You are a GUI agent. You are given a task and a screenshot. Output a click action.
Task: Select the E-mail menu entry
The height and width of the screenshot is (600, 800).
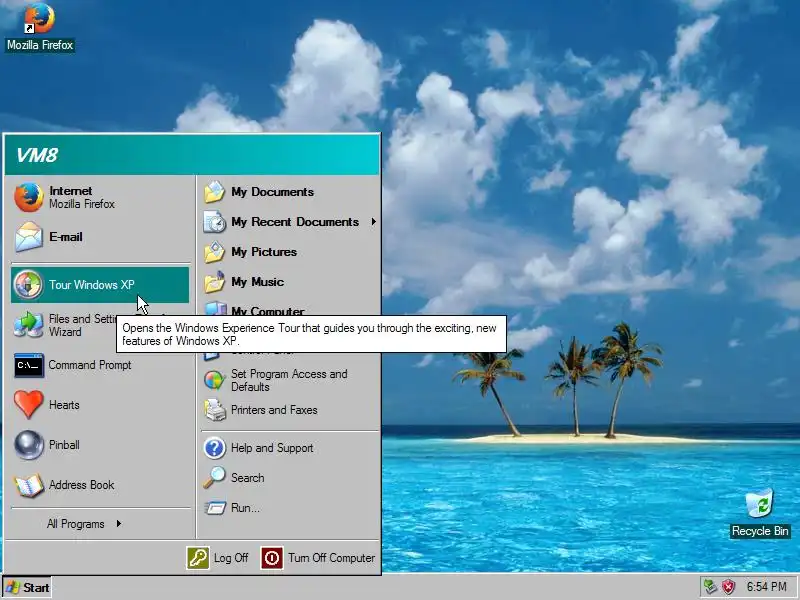(100, 237)
